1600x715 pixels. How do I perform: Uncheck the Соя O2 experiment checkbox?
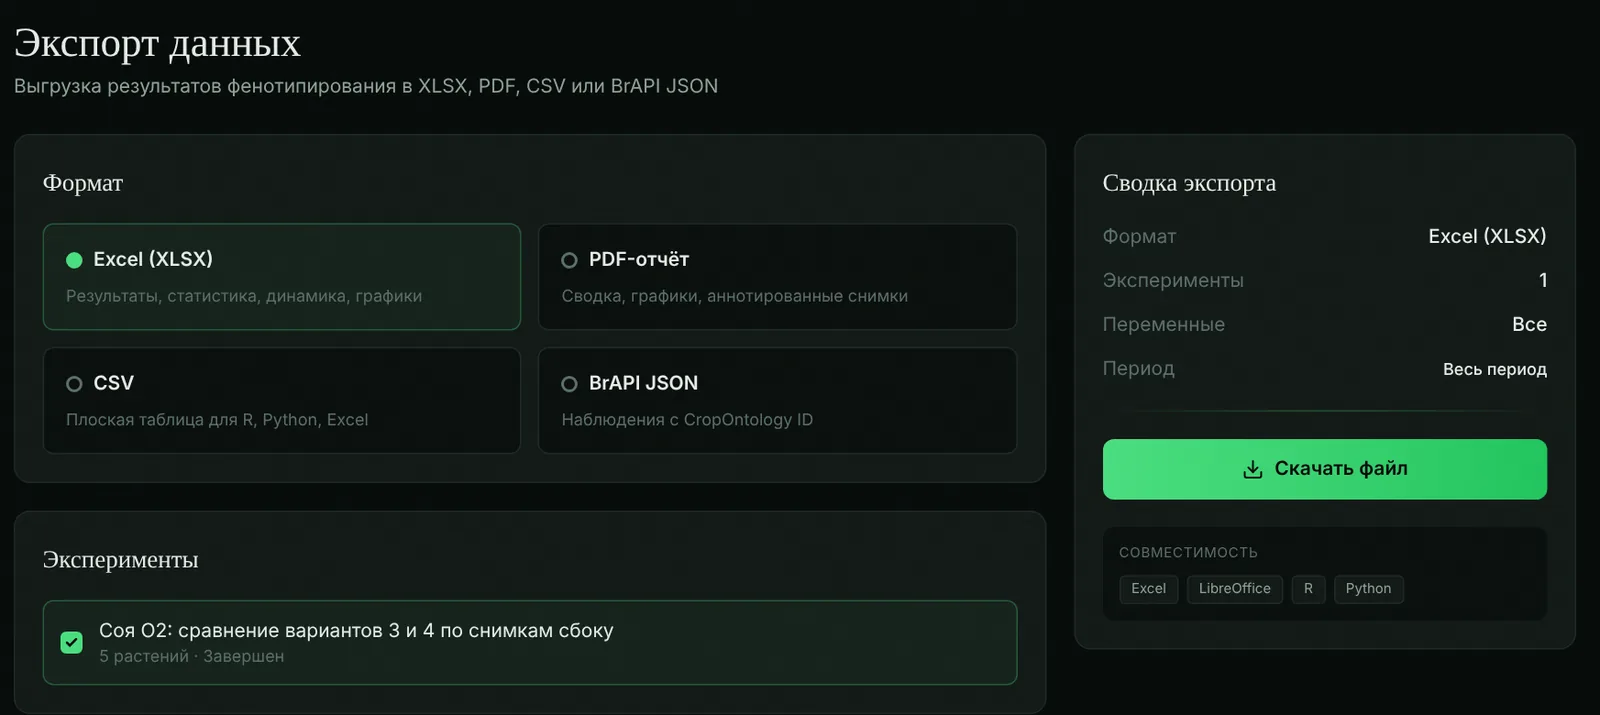(72, 642)
